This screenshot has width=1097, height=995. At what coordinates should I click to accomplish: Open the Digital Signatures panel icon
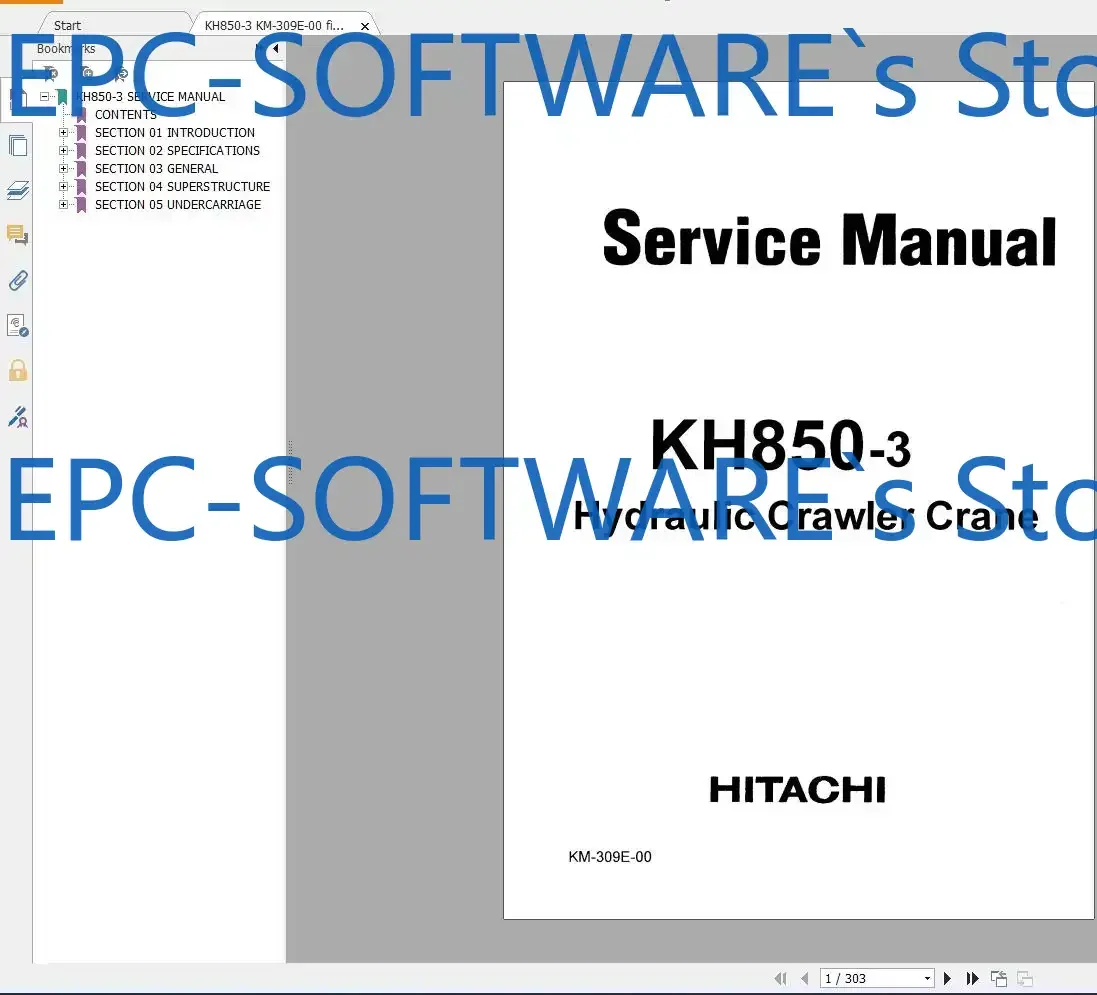(17, 325)
